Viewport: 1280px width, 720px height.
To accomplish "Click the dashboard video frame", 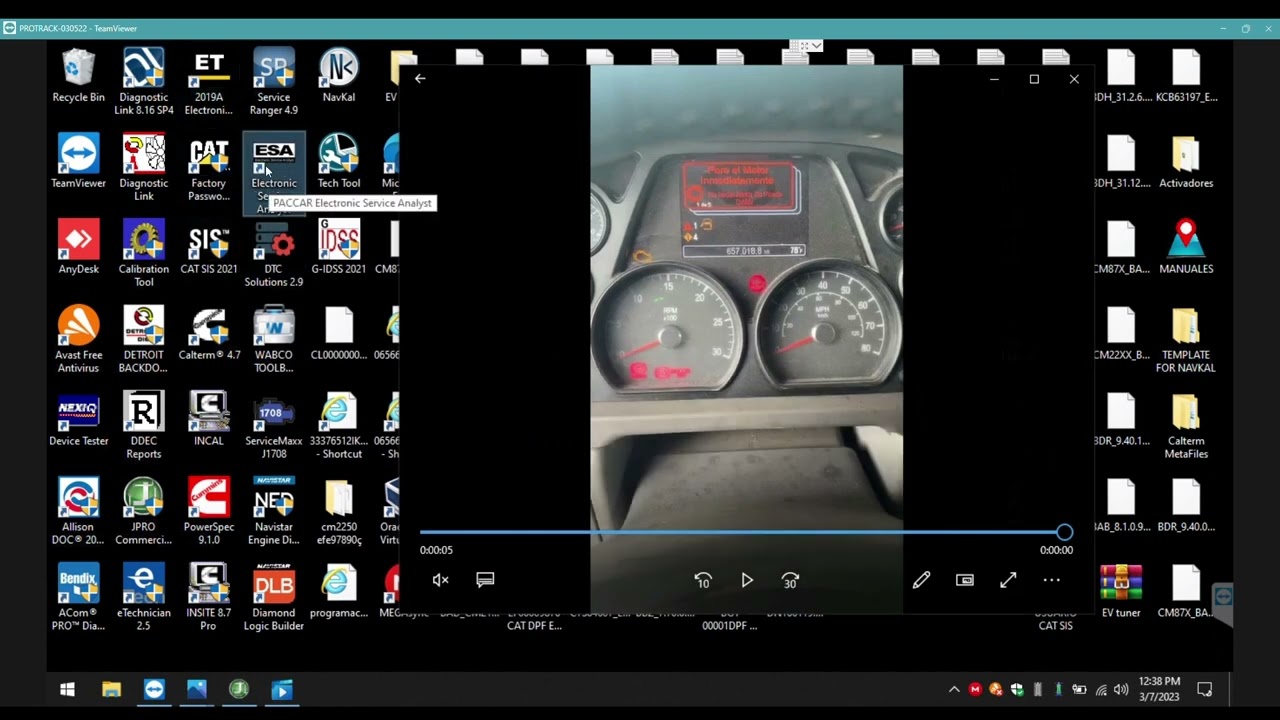I will (746, 338).
